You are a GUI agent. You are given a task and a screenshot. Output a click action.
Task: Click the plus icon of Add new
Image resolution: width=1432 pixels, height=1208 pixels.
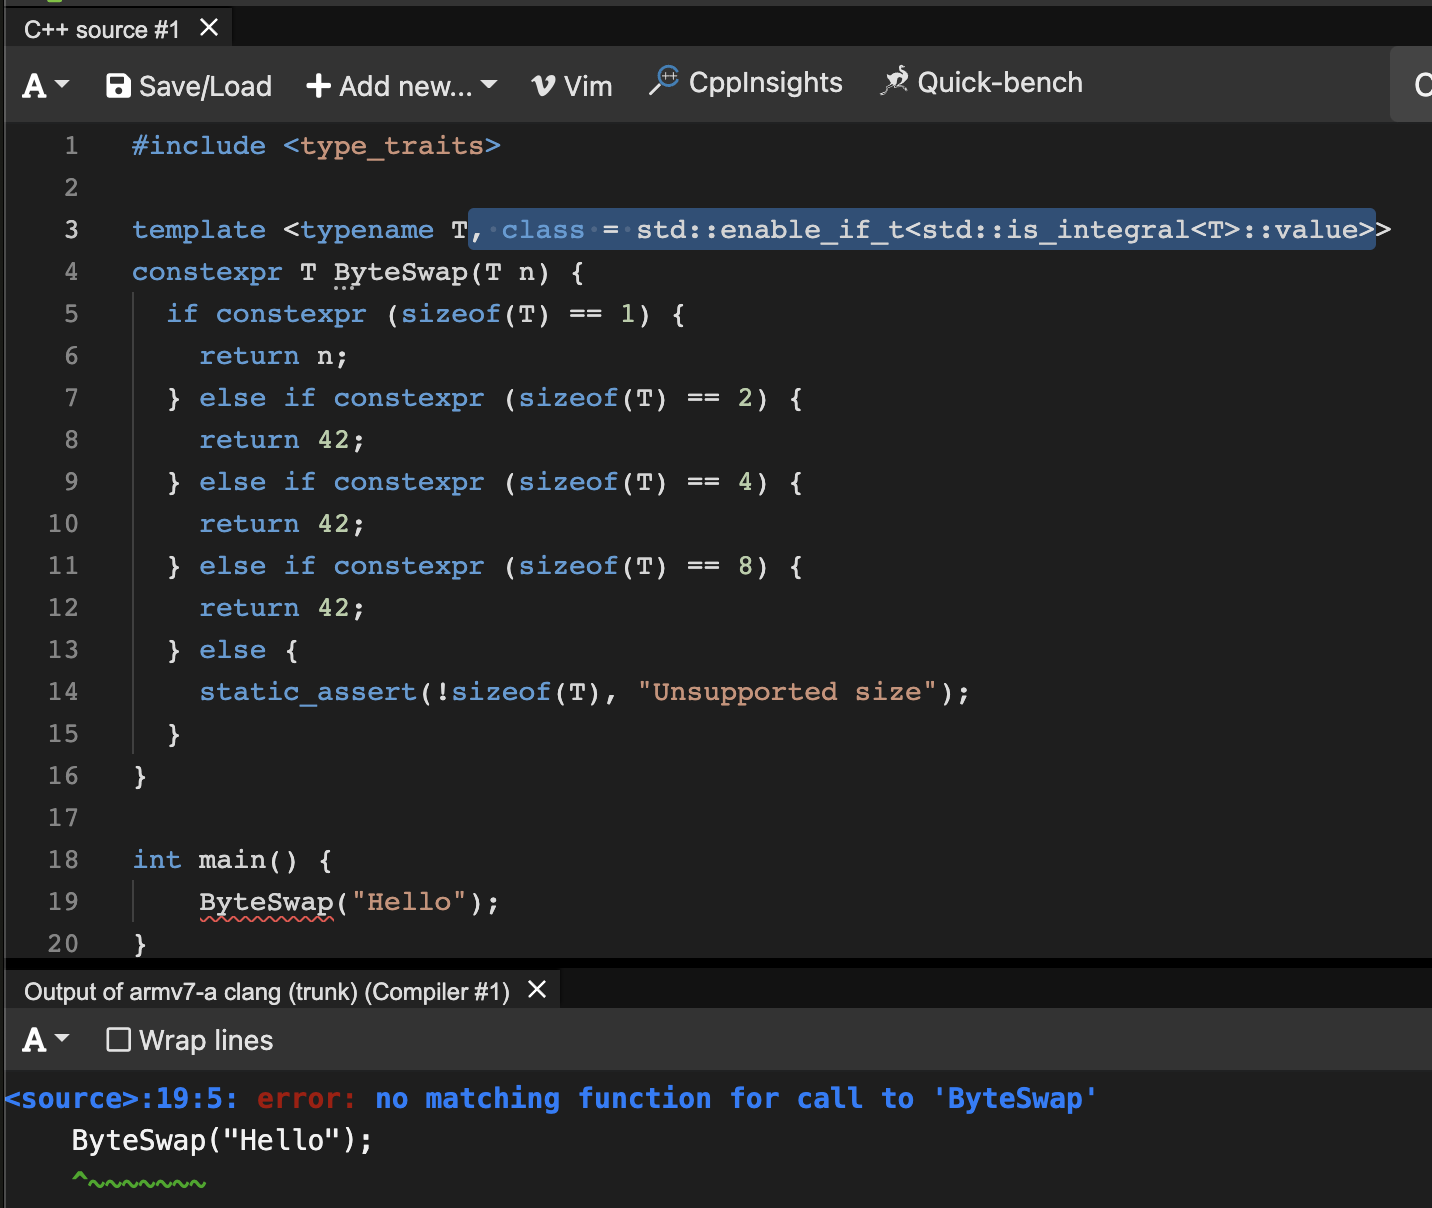(x=318, y=86)
